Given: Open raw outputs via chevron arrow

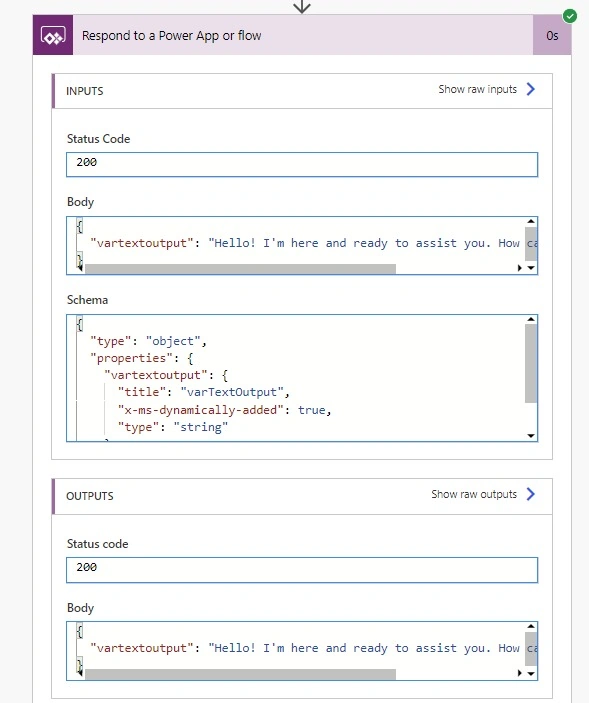Looking at the screenshot, I should pos(531,494).
